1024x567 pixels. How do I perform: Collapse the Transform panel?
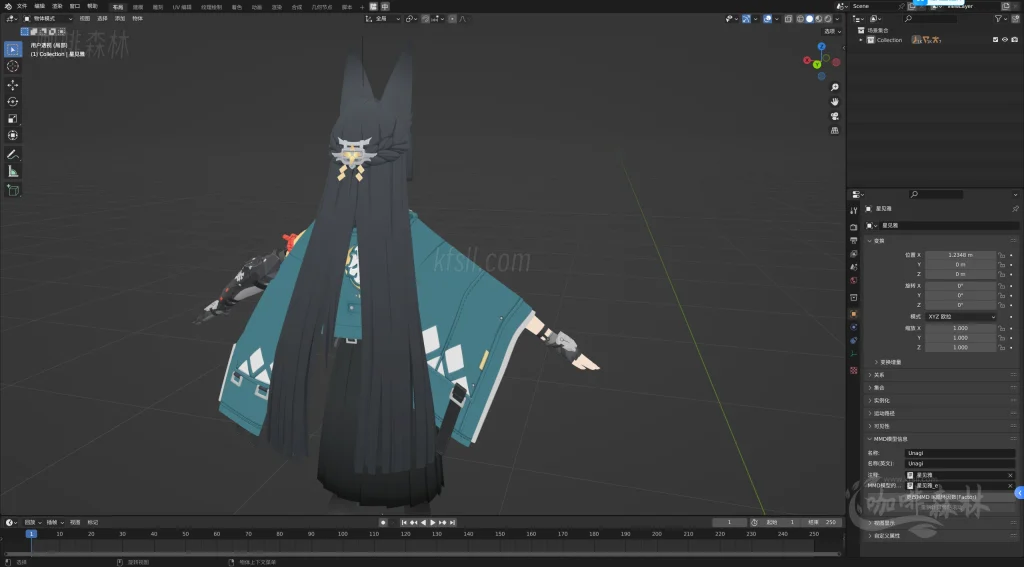pos(879,241)
